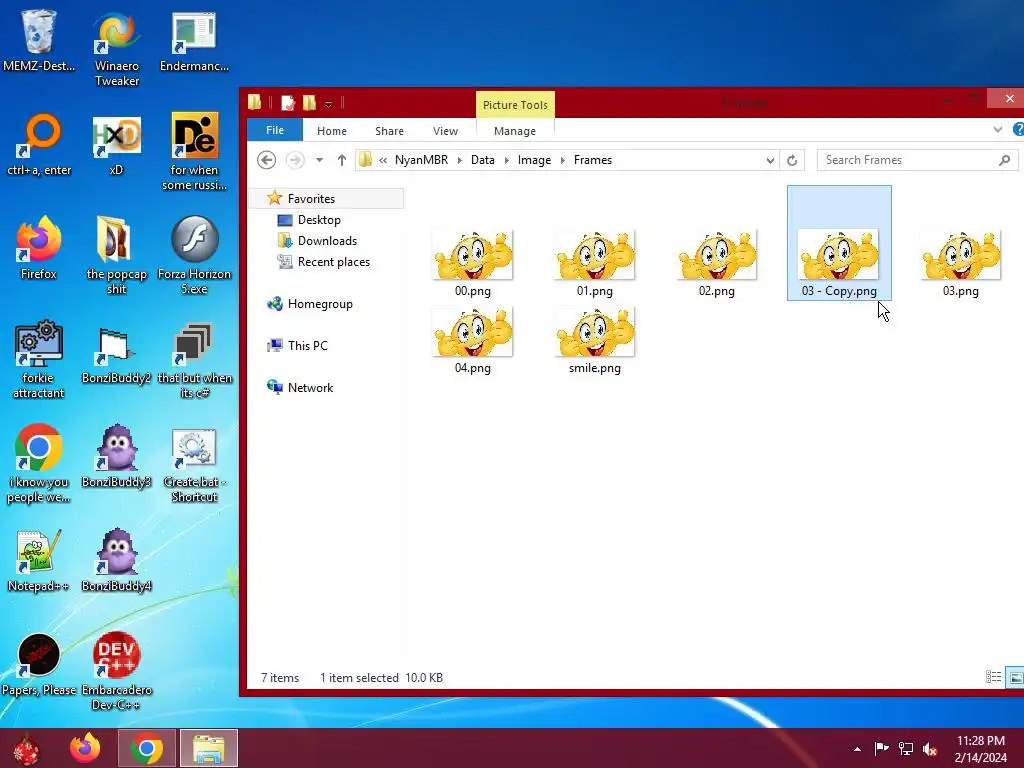Open Winaero Tweaker desktop shortcut
Image resolution: width=1024 pixels, height=768 pixels.
116,47
